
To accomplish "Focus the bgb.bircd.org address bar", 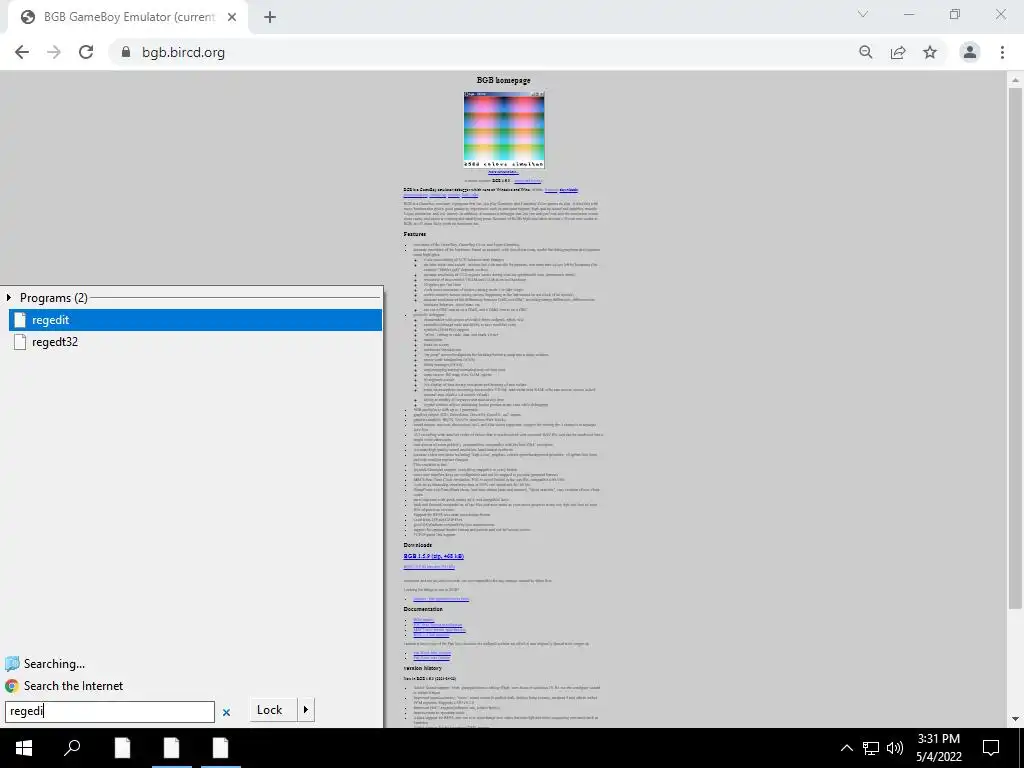I will 483,52.
